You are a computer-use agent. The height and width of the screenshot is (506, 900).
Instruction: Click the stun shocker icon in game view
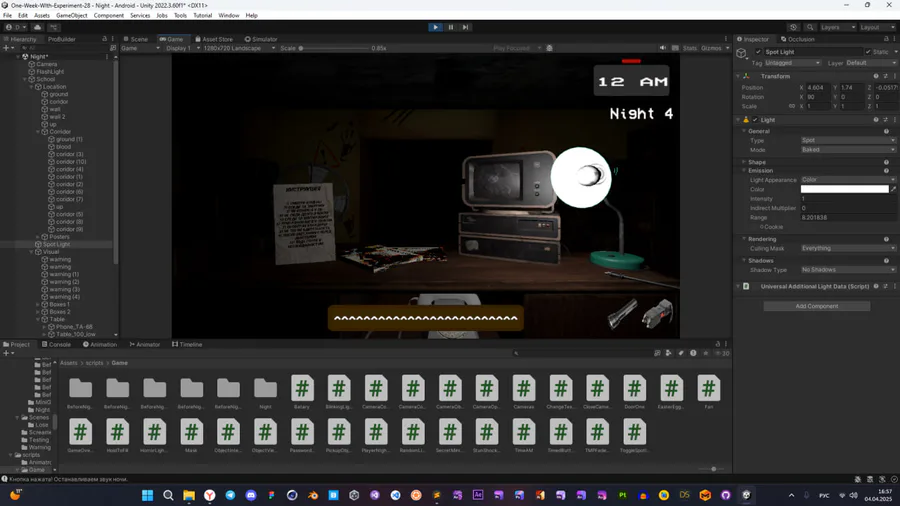click(x=657, y=313)
